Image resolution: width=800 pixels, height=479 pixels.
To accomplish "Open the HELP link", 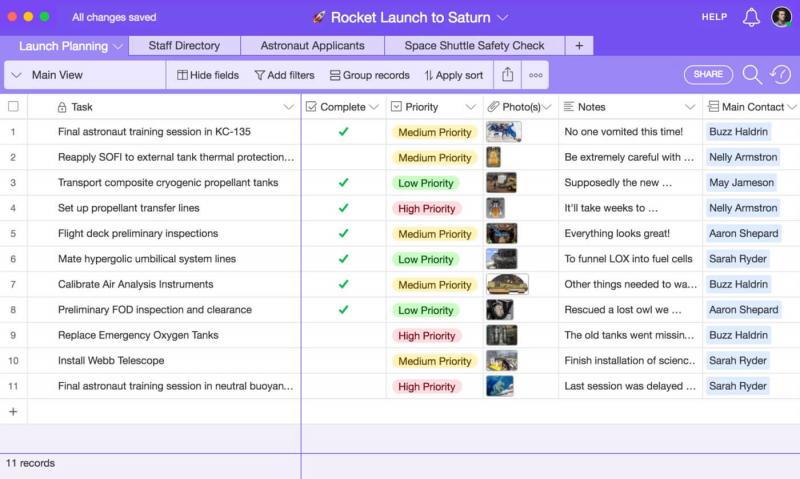I will [x=714, y=17].
